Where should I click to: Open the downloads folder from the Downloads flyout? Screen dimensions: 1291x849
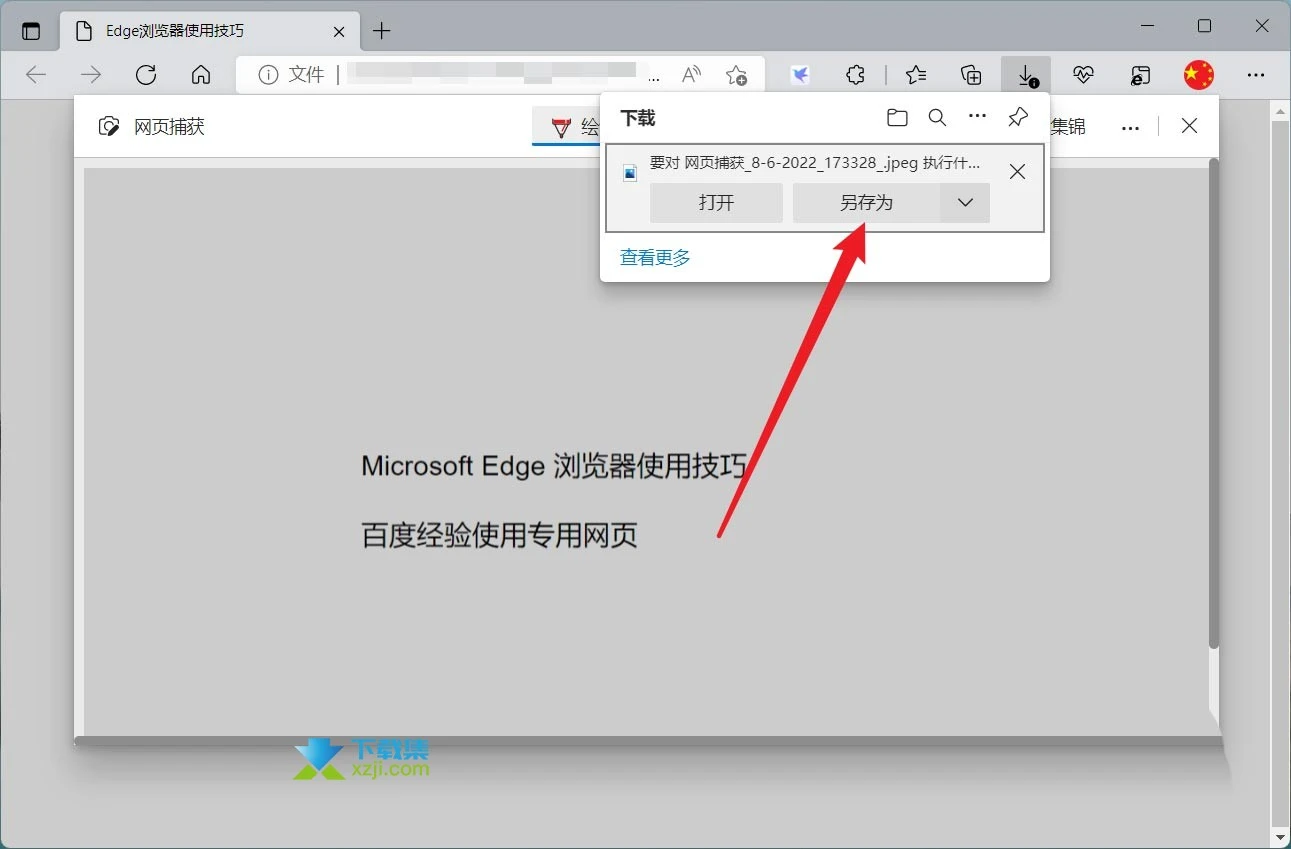[x=897, y=117]
